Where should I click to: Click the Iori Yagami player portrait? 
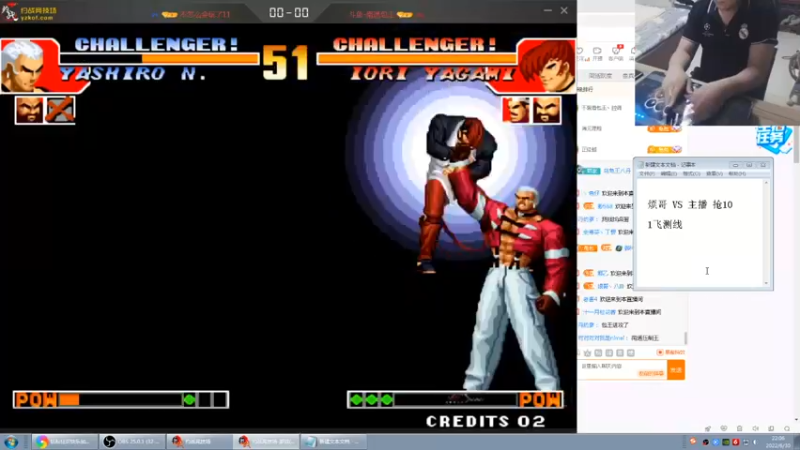point(546,65)
